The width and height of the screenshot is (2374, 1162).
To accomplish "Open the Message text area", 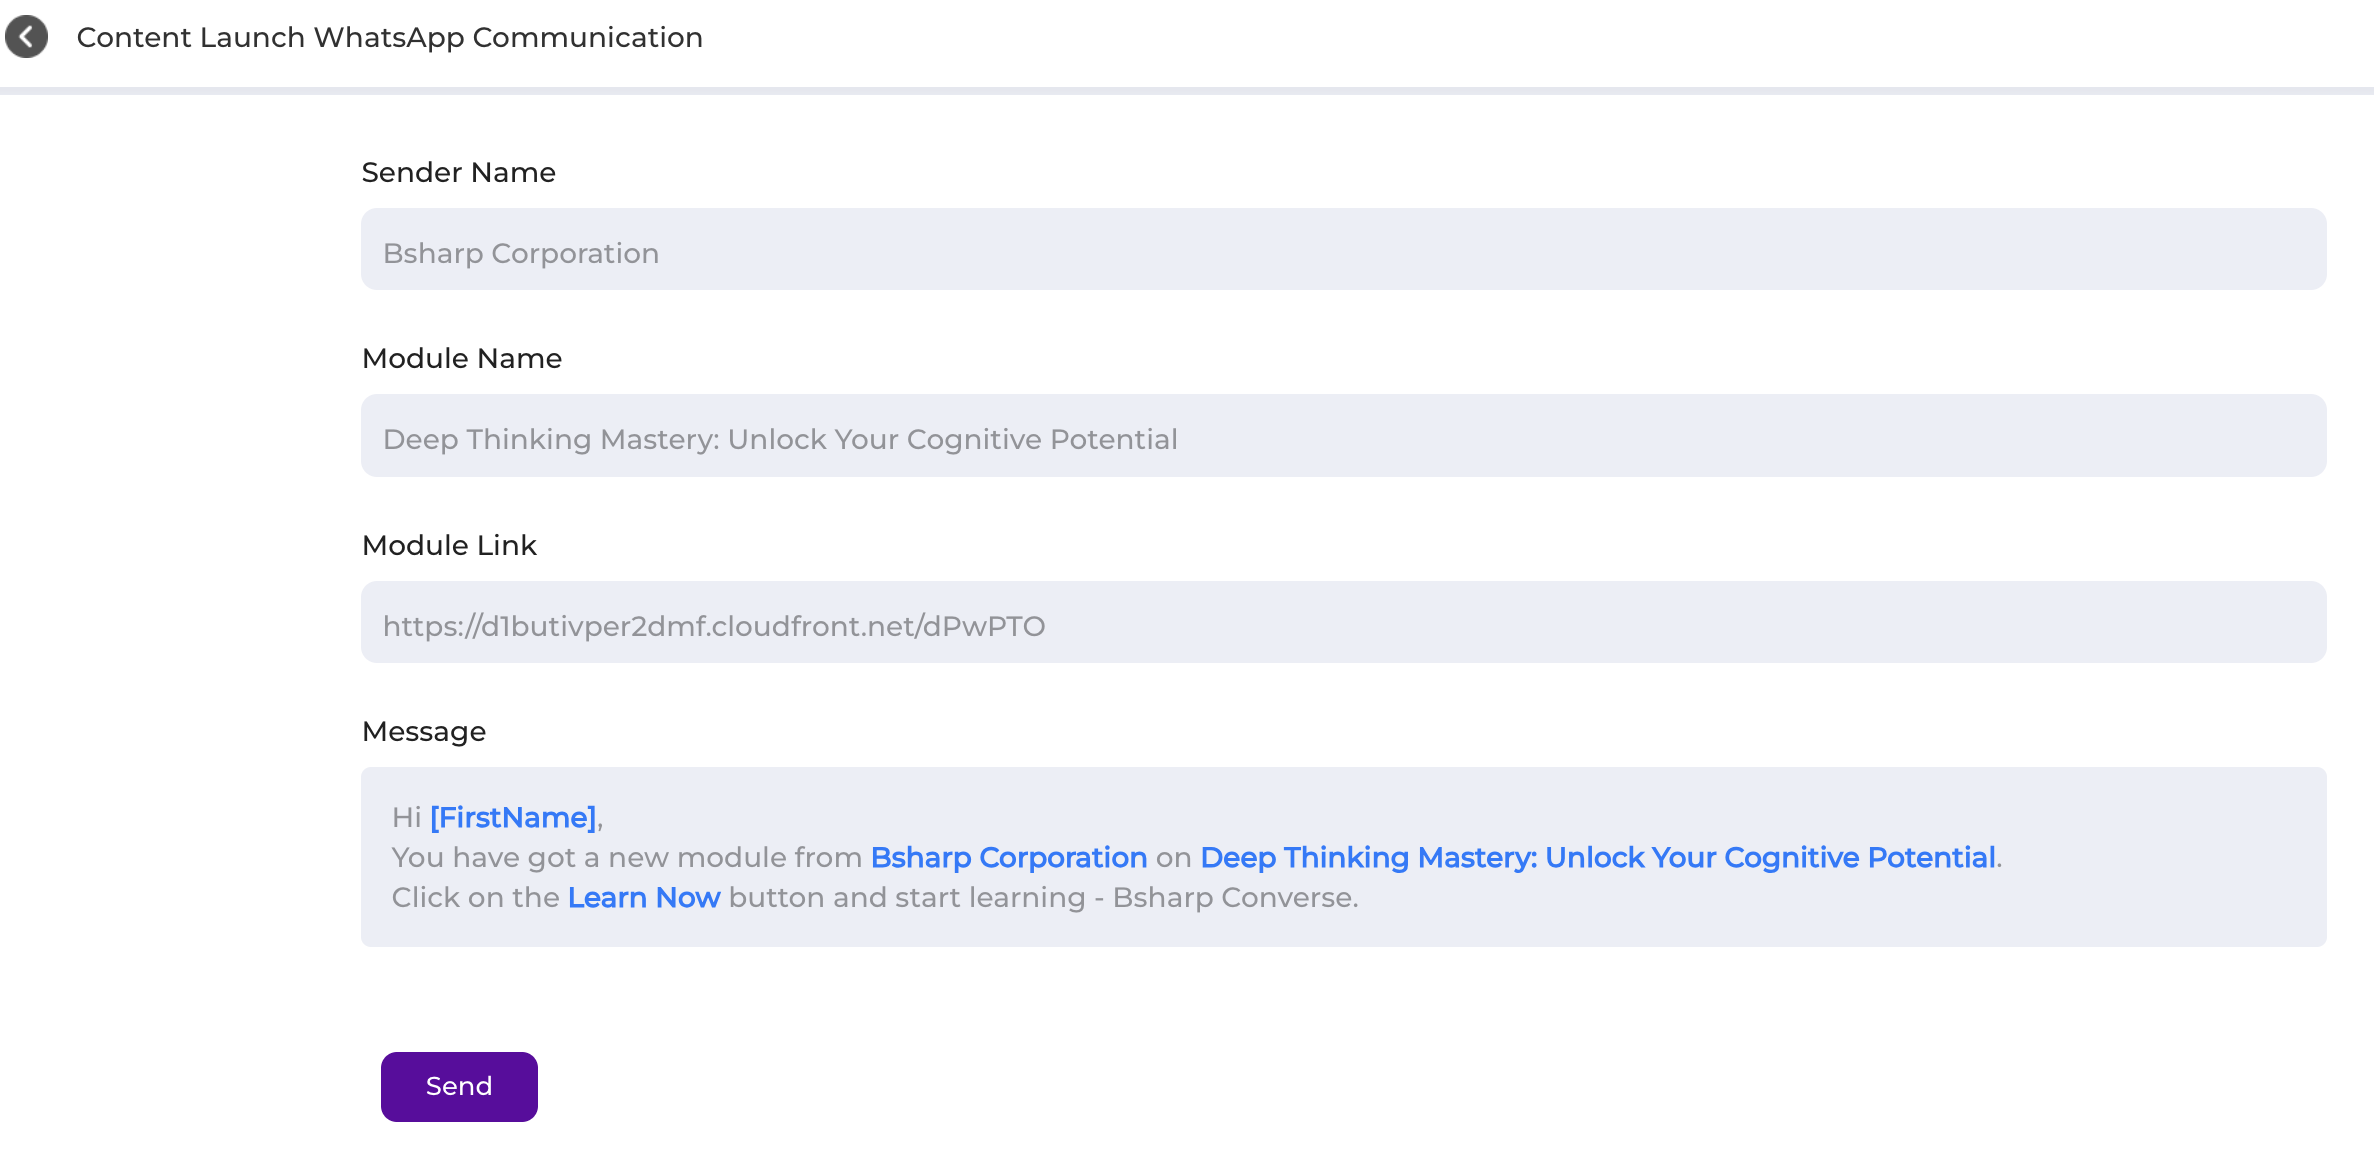I will [x=1343, y=857].
